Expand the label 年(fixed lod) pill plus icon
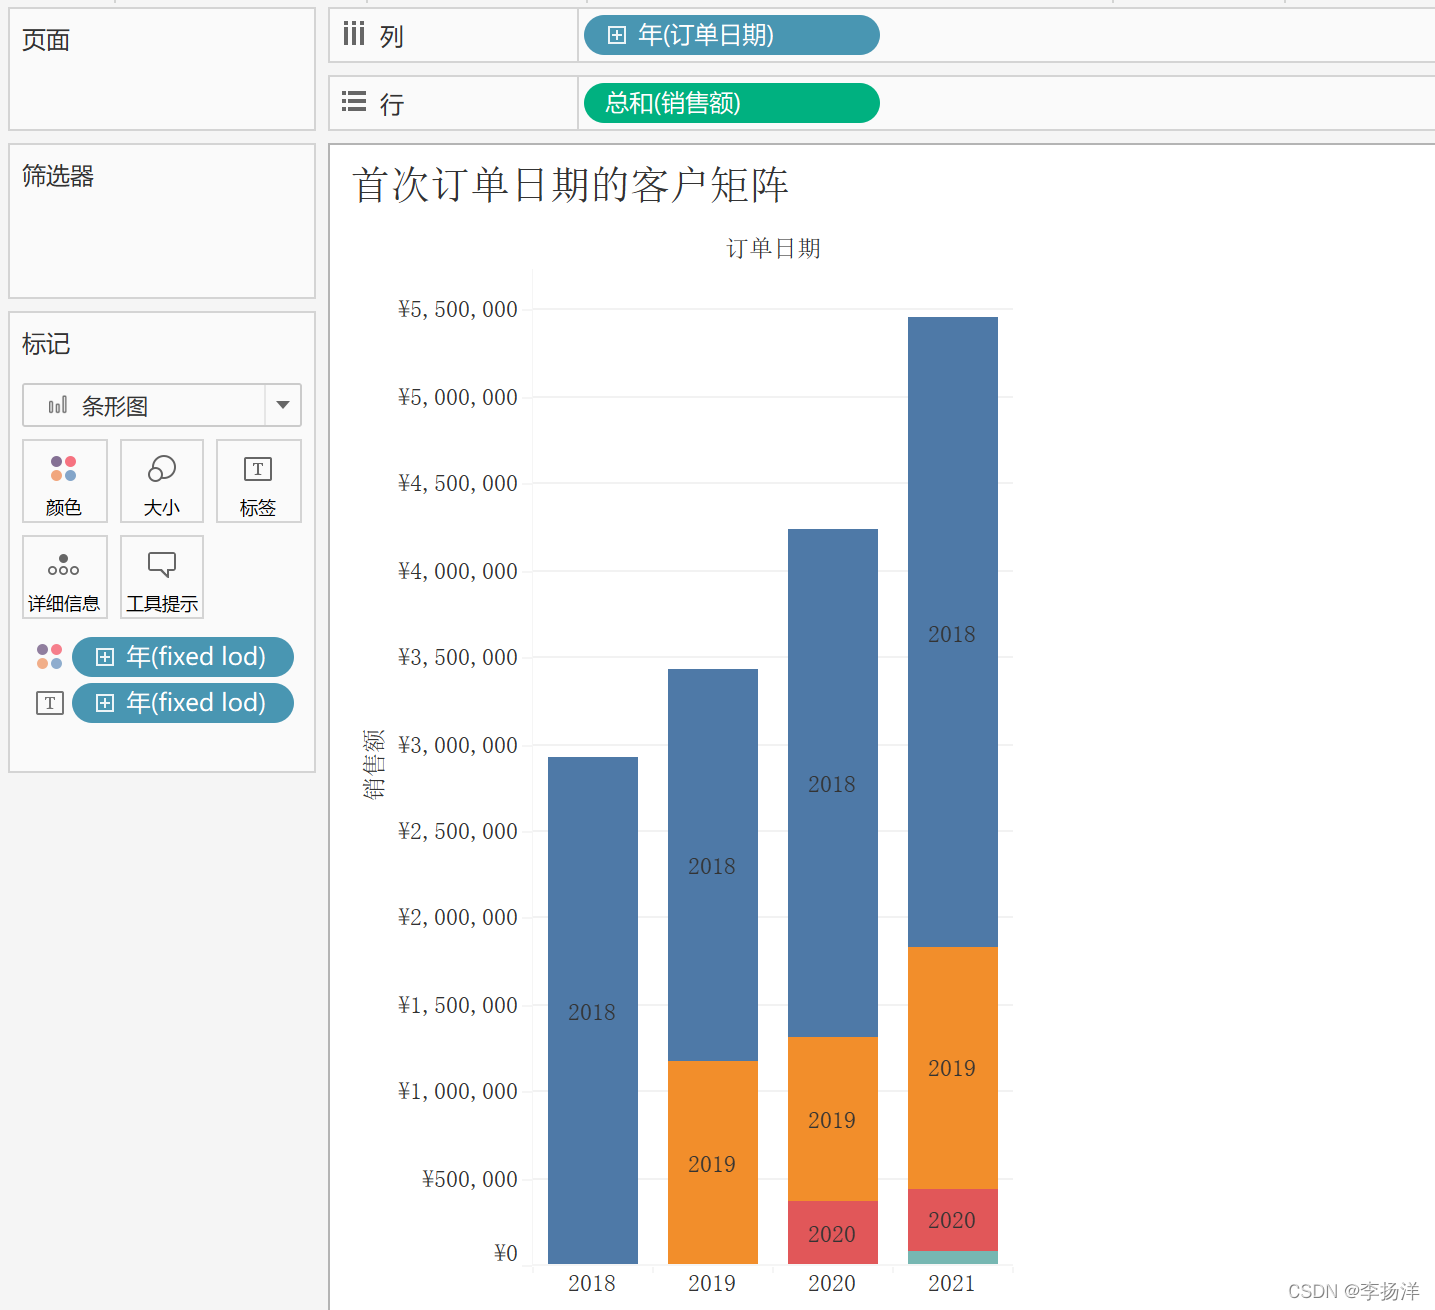Image resolution: width=1435 pixels, height=1310 pixels. tap(105, 703)
